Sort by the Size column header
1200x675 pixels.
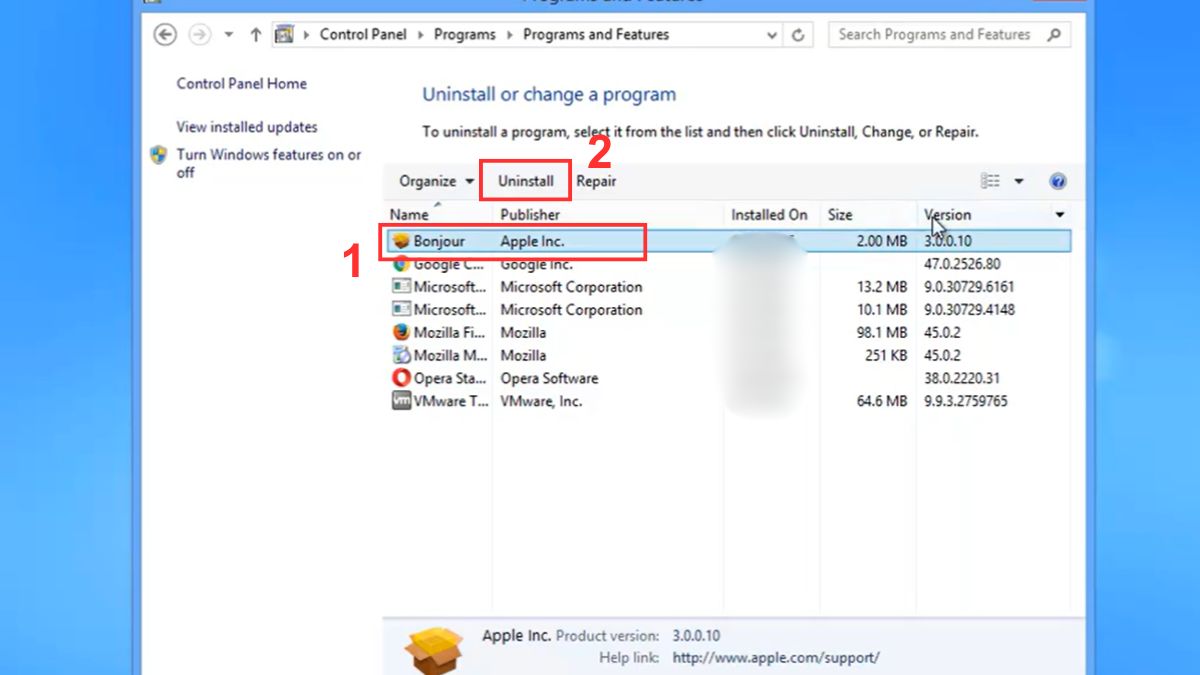[x=840, y=215]
